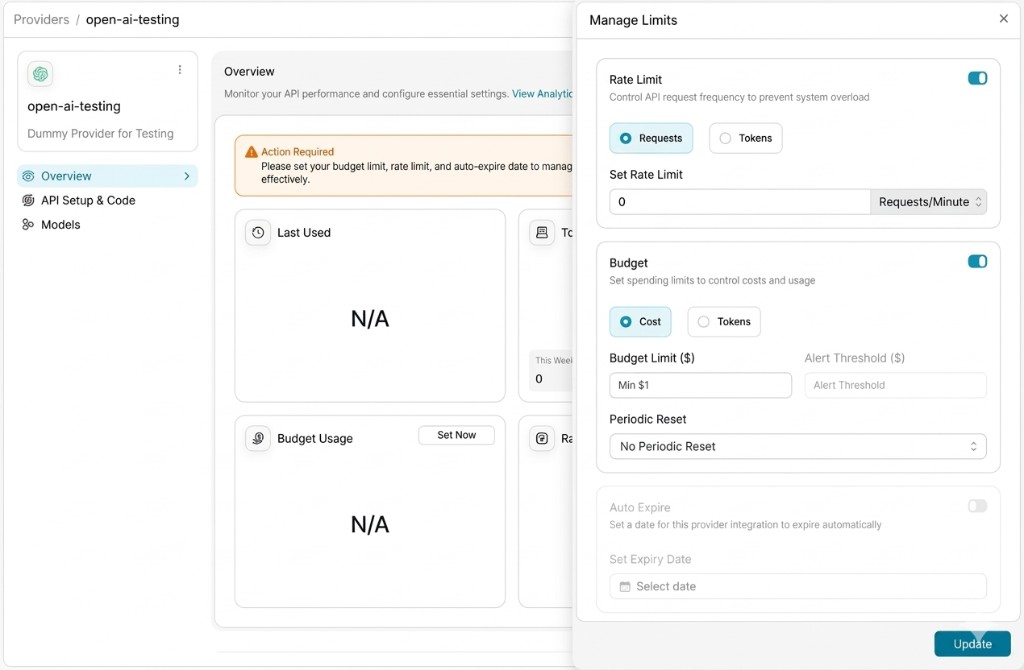
Task: Click the Alert Threshold input field
Action: [895, 385]
